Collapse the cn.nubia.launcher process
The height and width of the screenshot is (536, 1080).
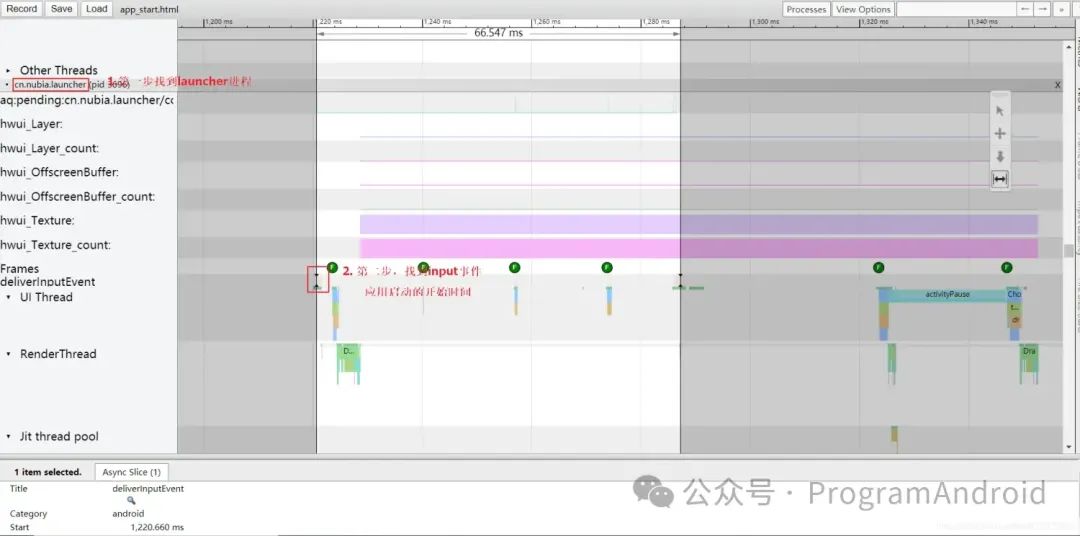(x=8, y=84)
